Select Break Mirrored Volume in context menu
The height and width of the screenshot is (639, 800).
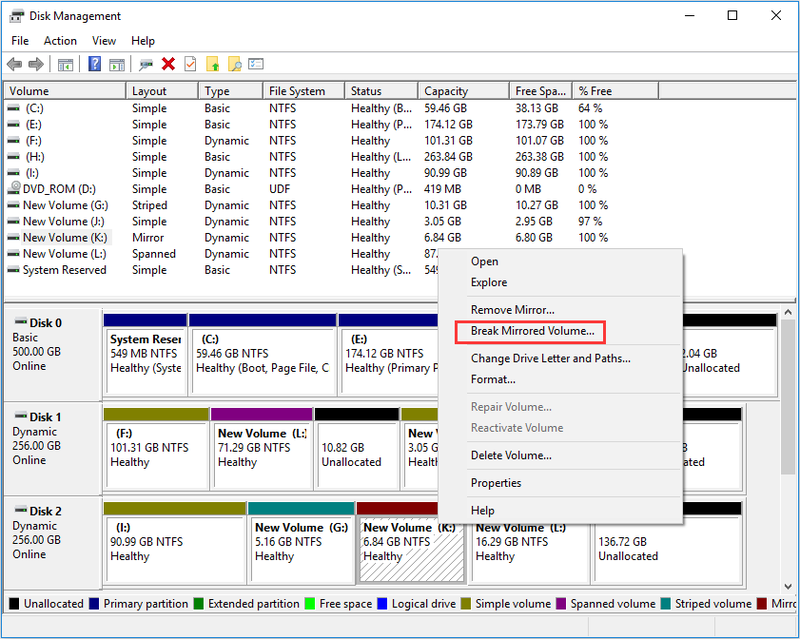[x=533, y=331]
